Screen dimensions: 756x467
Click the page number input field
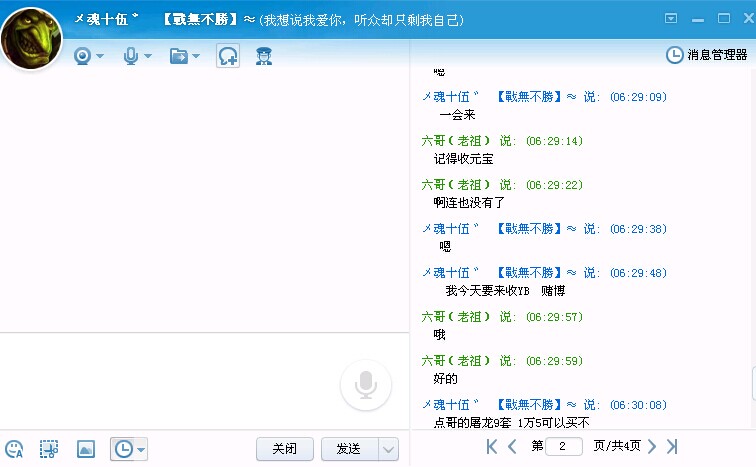pos(565,446)
